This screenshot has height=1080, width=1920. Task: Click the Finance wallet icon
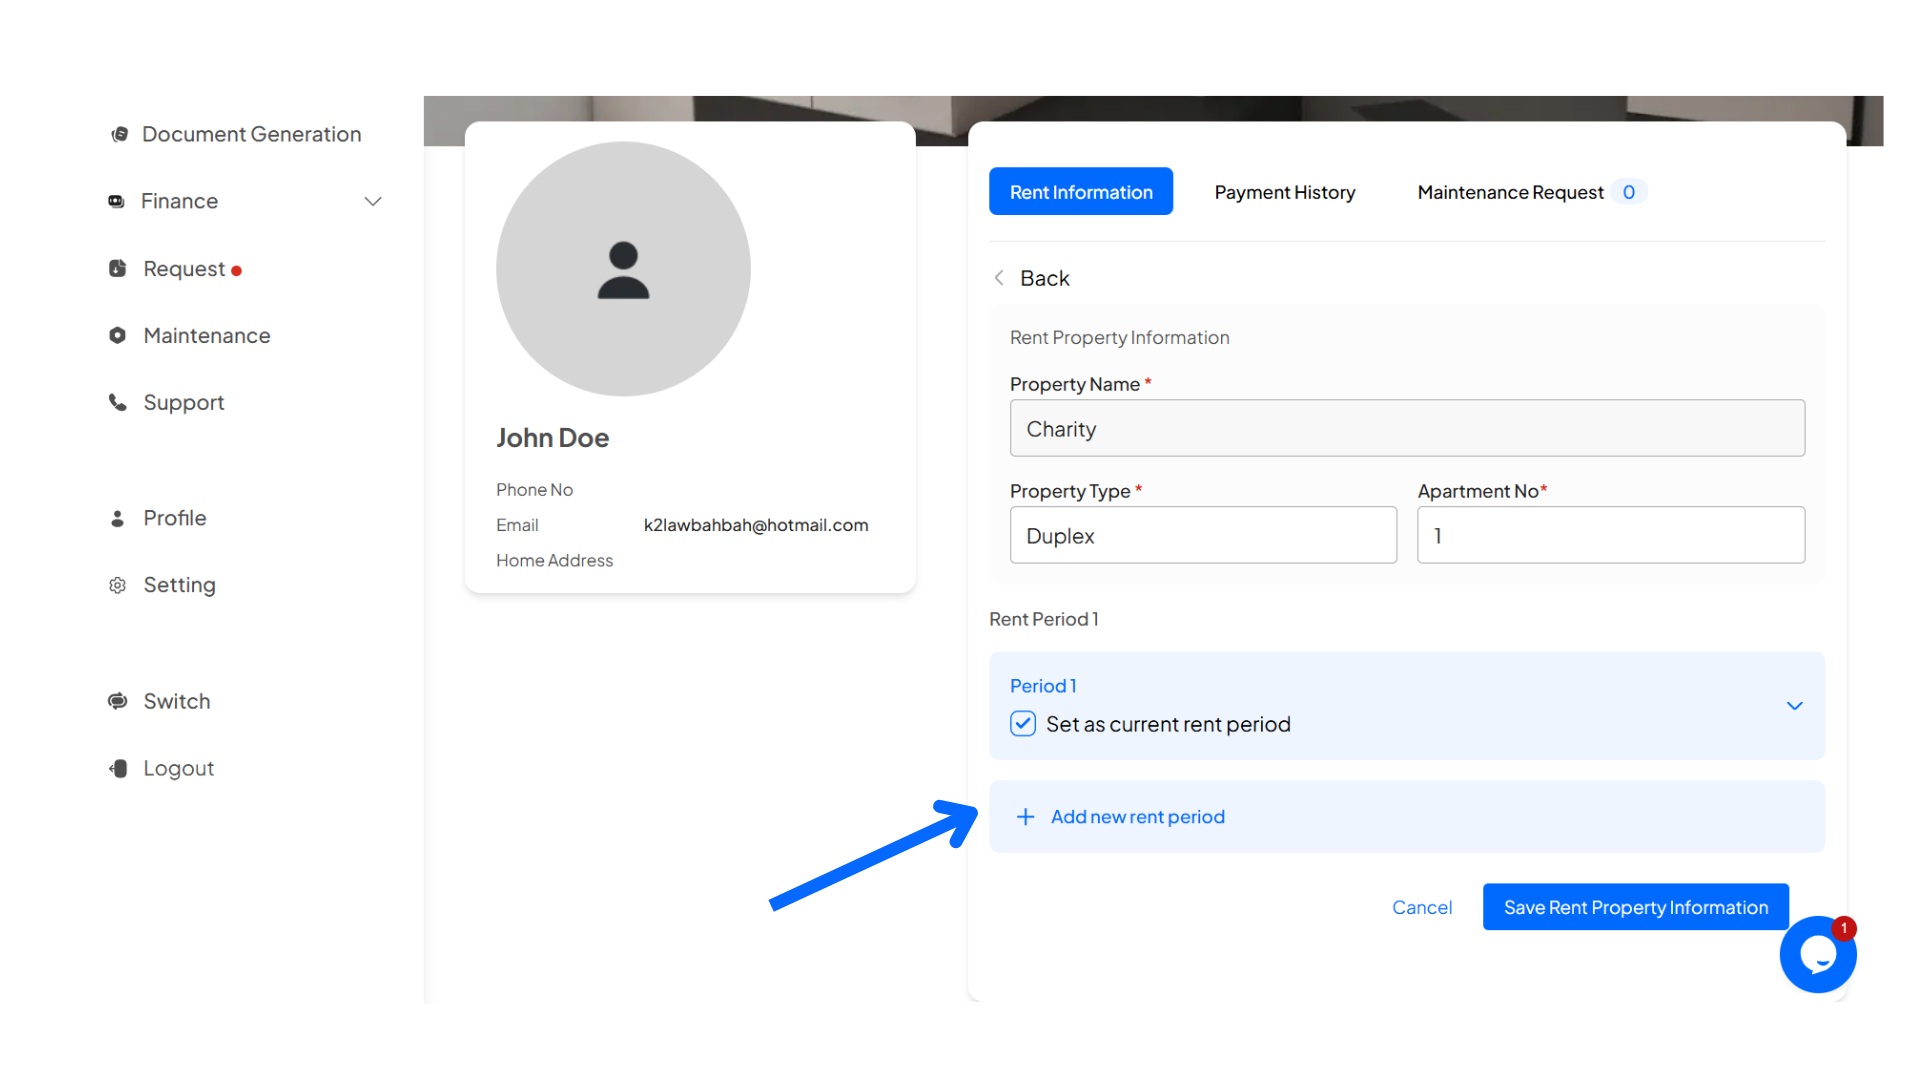(117, 201)
